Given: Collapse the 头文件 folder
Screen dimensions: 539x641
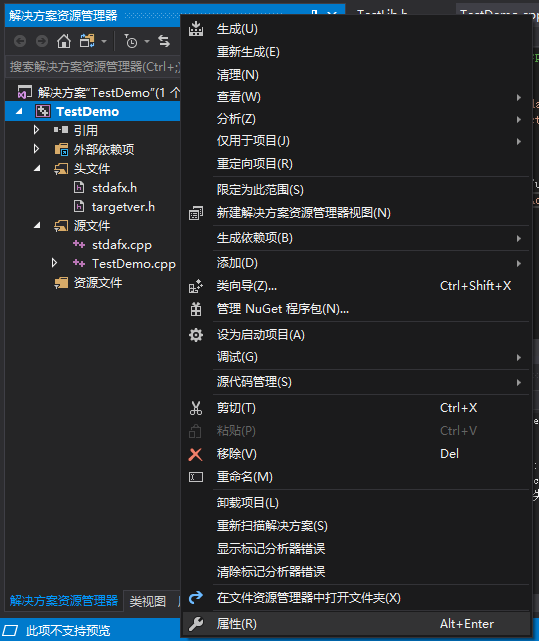Looking at the screenshot, I should coord(37,168).
